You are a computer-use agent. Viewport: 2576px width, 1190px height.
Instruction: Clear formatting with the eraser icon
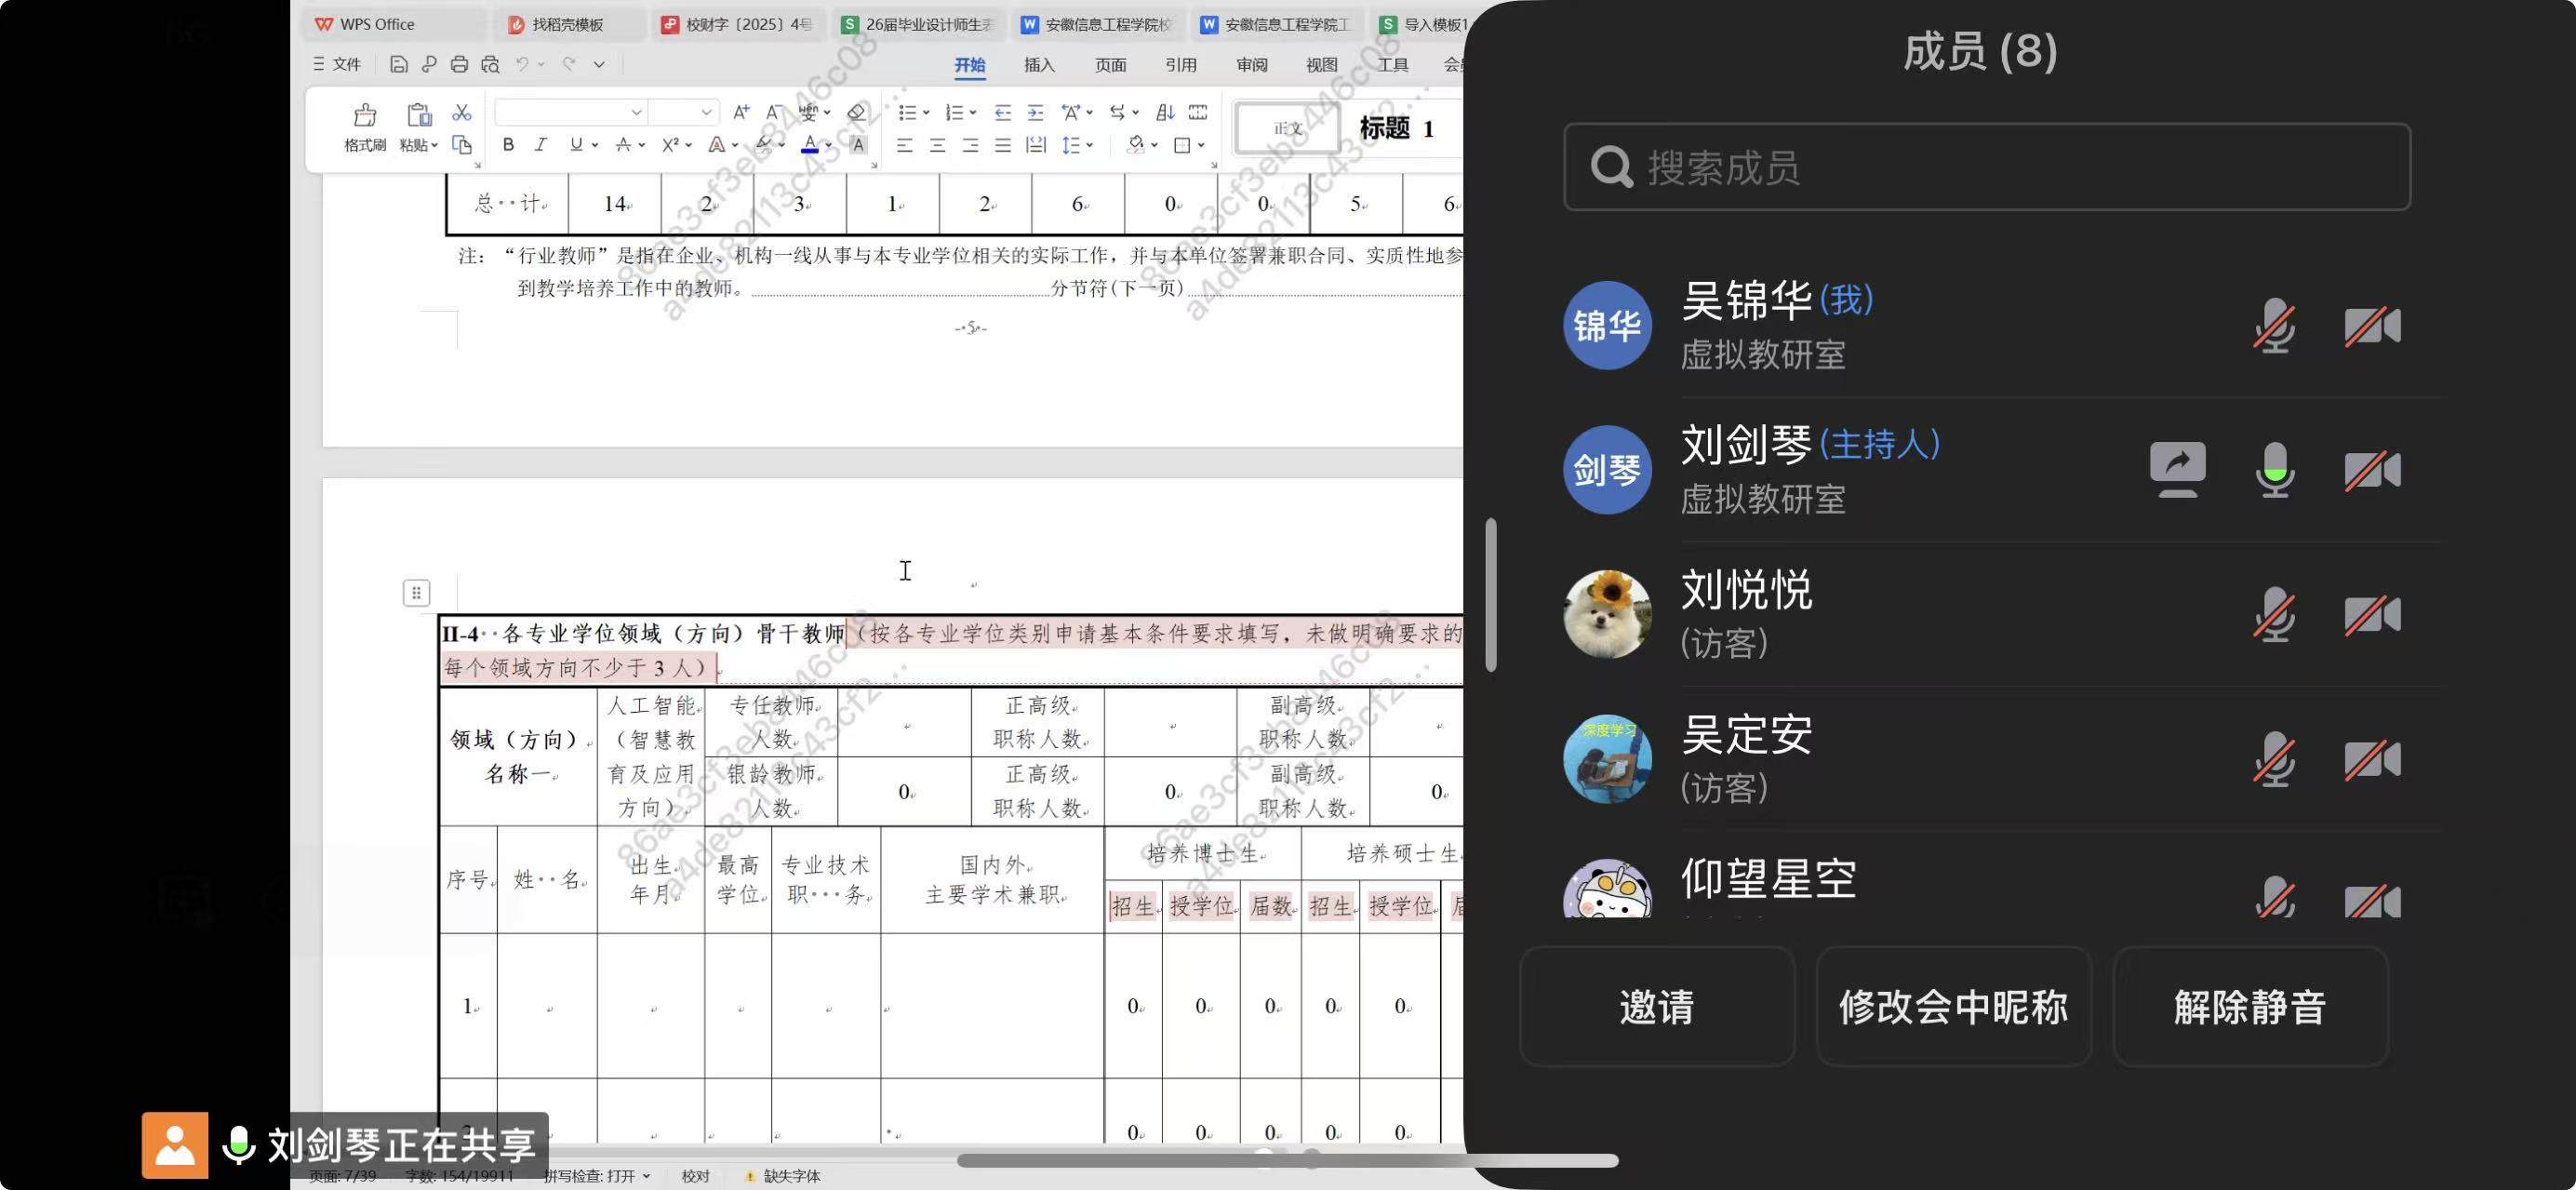click(856, 112)
